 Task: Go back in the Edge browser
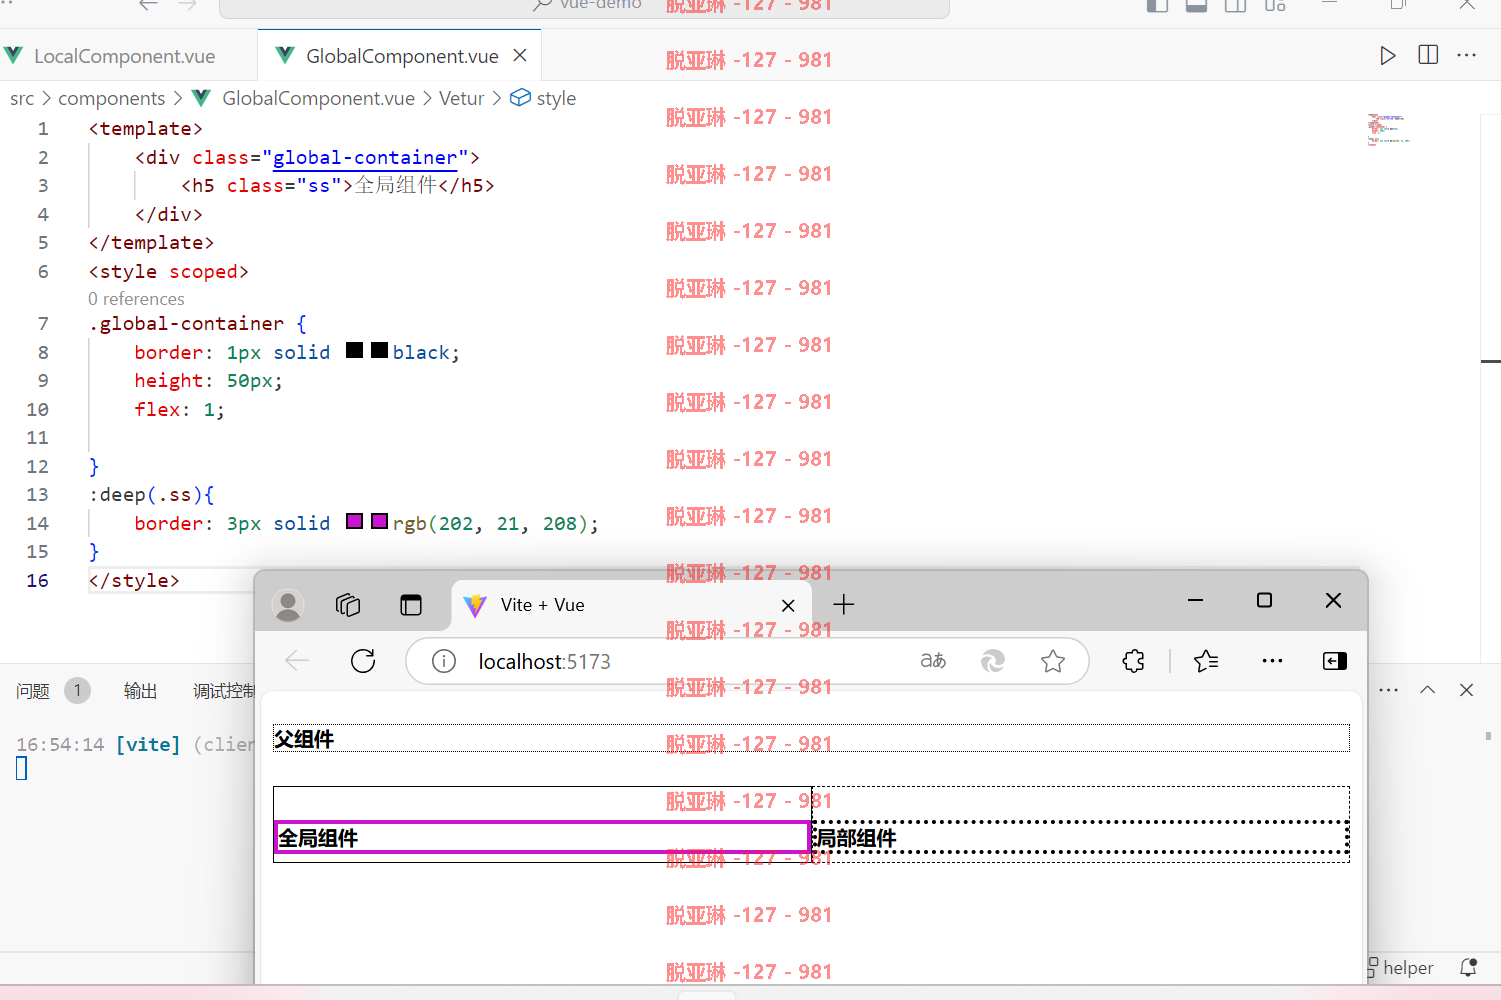(297, 661)
